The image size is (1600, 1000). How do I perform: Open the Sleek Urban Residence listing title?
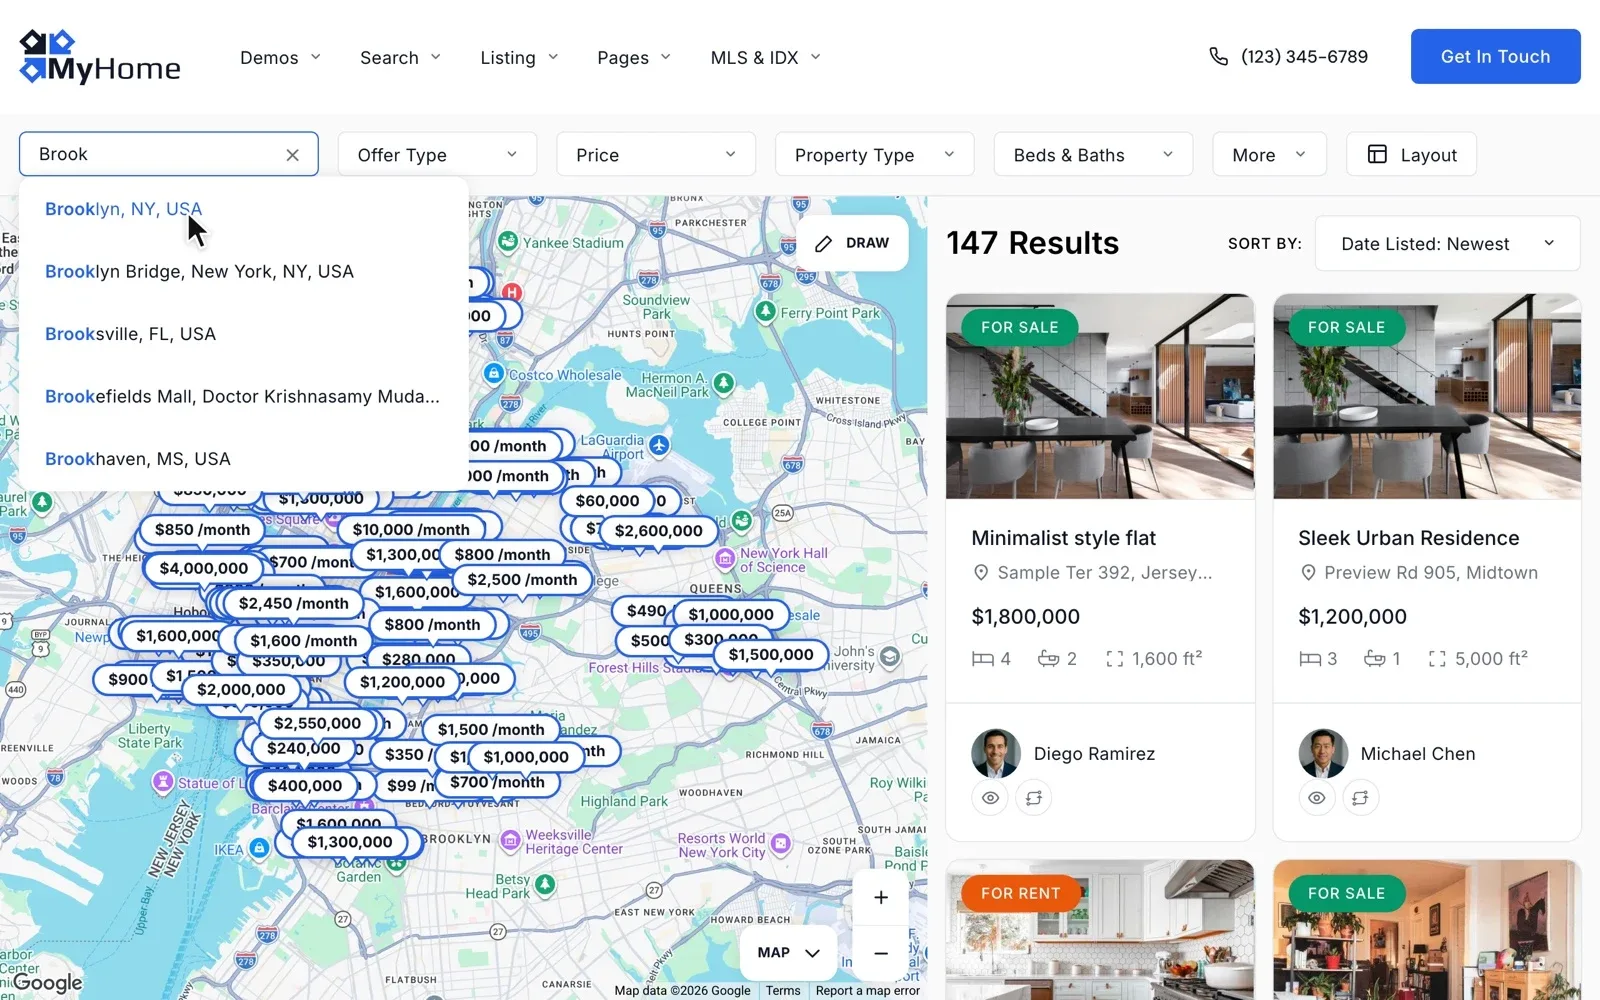coord(1408,538)
